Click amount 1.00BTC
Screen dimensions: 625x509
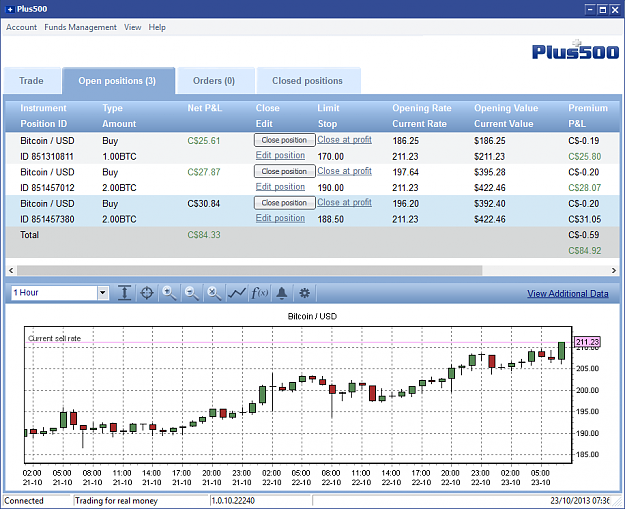tap(119, 157)
